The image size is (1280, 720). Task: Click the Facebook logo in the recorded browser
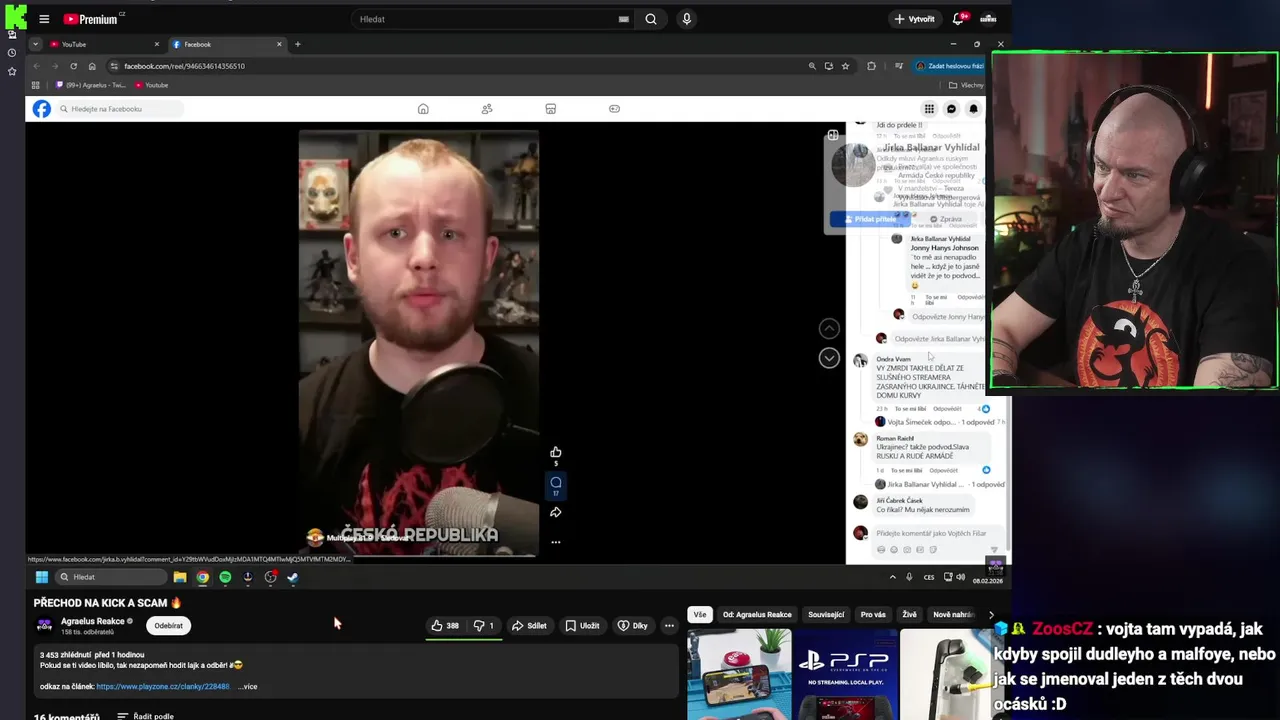[x=41, y=109]
